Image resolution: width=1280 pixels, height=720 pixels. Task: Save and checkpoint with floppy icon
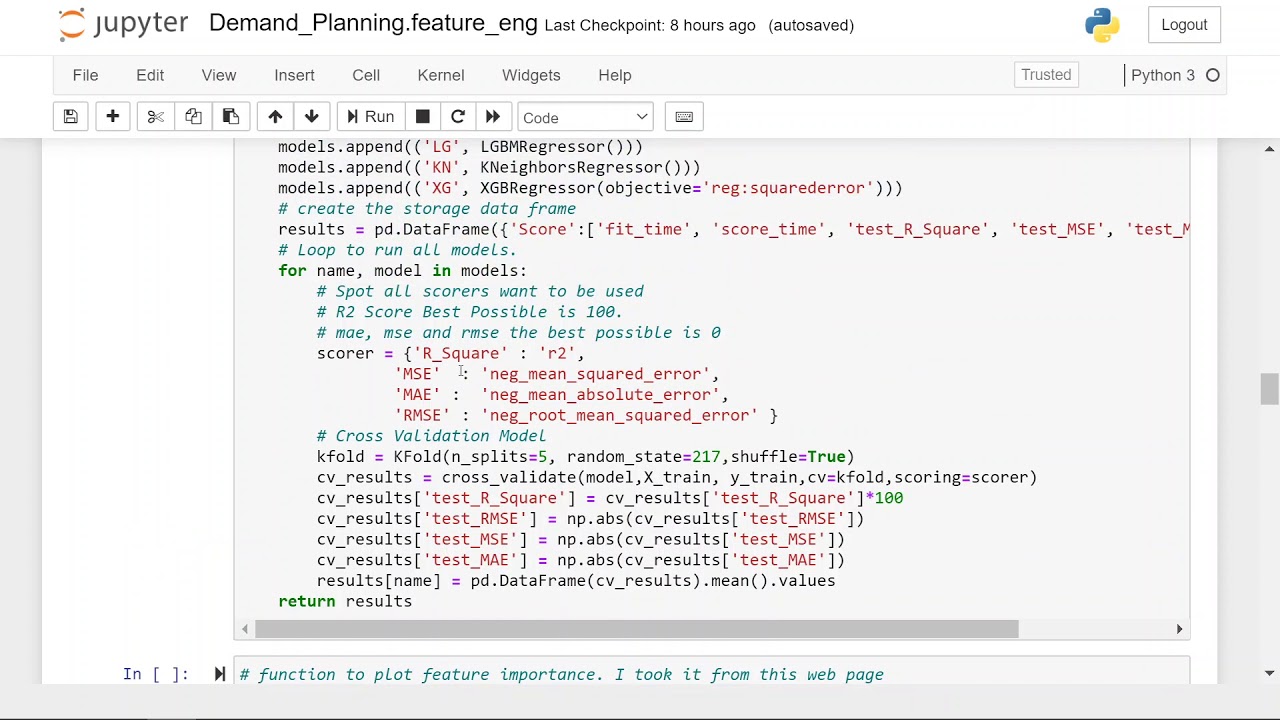[71, 117]
